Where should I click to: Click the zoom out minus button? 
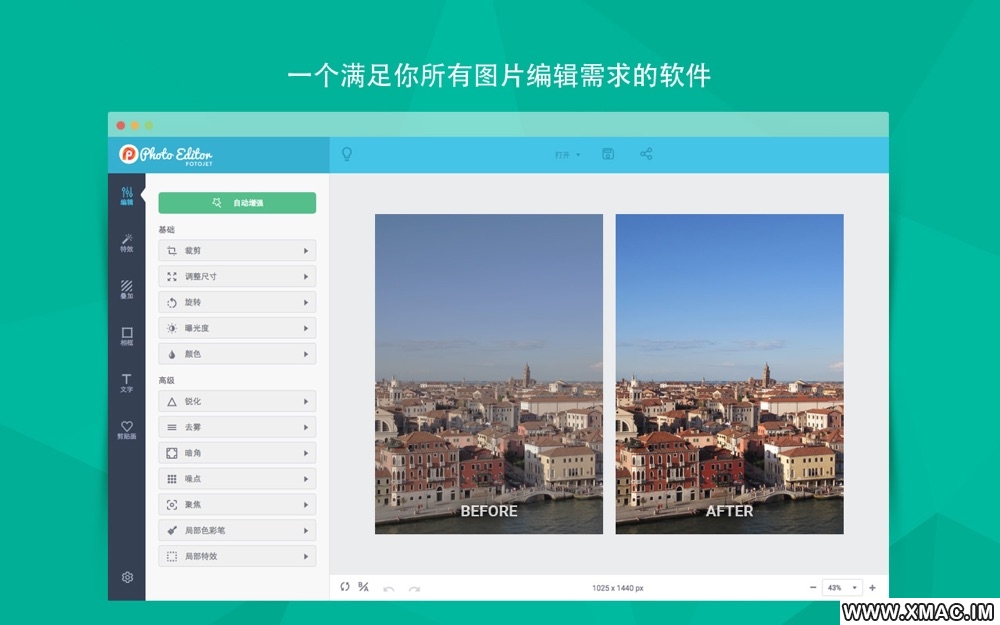pos(813,587)
